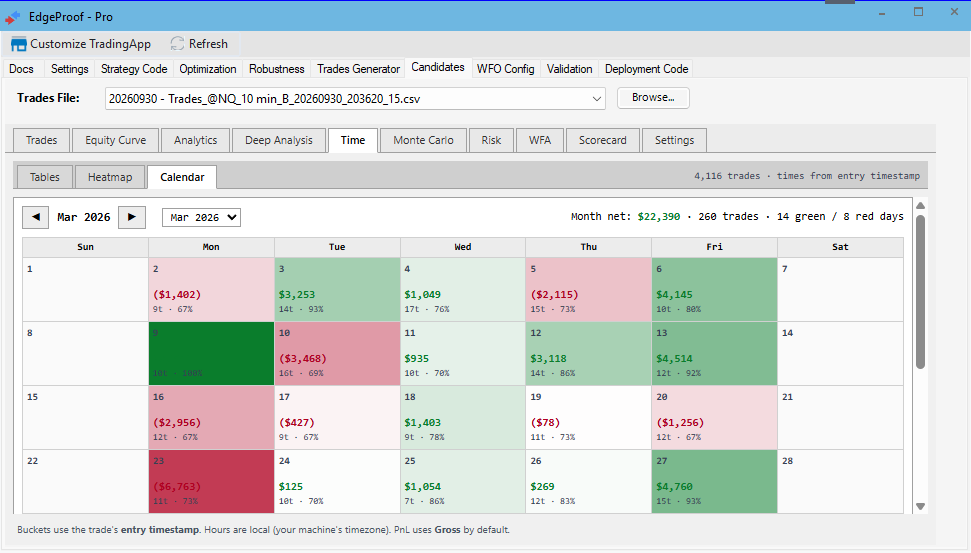971x553 pixels.
Task: Click the Wed column header
Action: [463, 247]
